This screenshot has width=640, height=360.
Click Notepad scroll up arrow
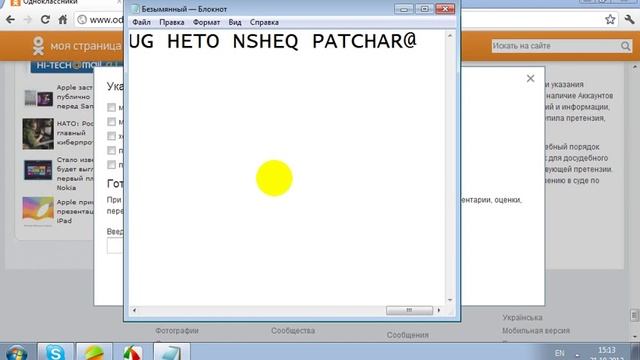450,36
